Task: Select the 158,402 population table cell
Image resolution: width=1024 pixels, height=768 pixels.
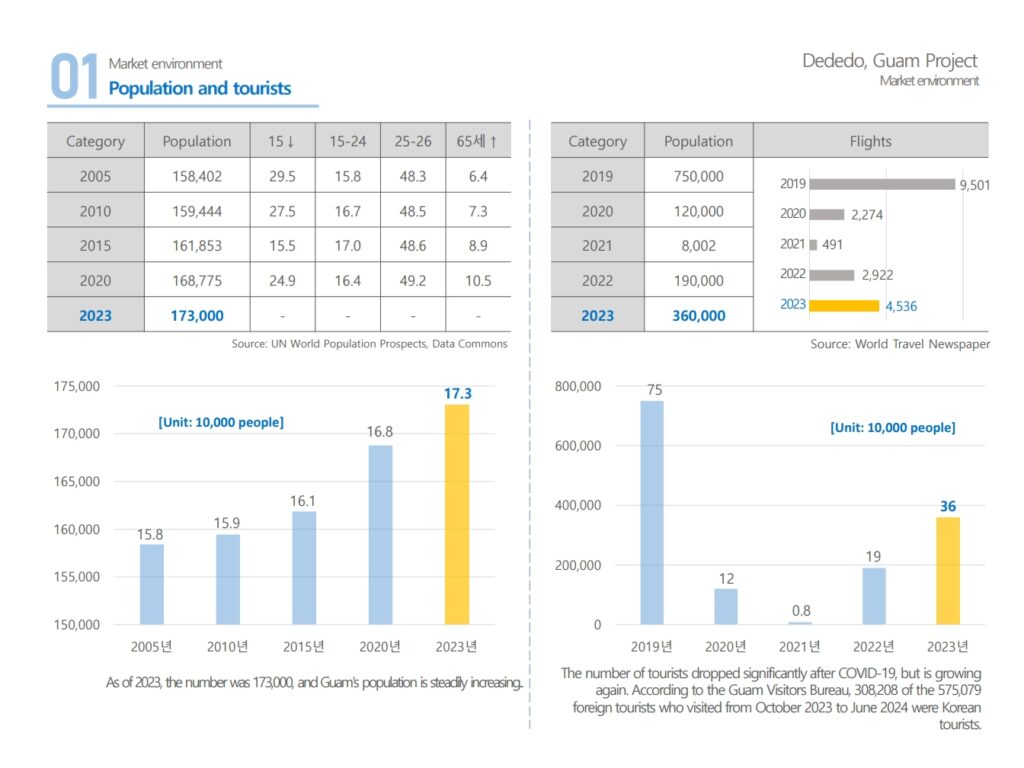Action: click(197, 176)
